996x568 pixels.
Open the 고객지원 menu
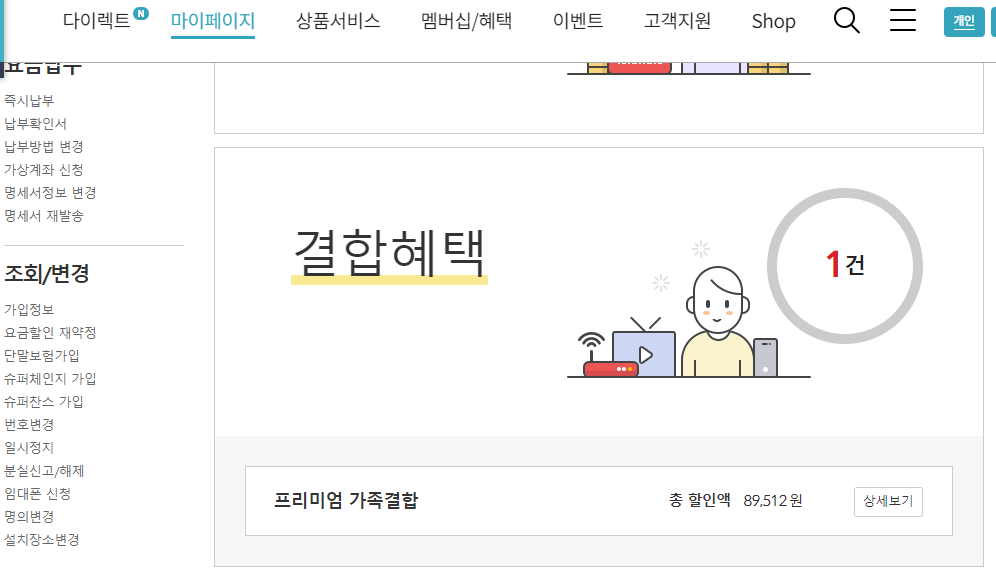pos(677,21)
